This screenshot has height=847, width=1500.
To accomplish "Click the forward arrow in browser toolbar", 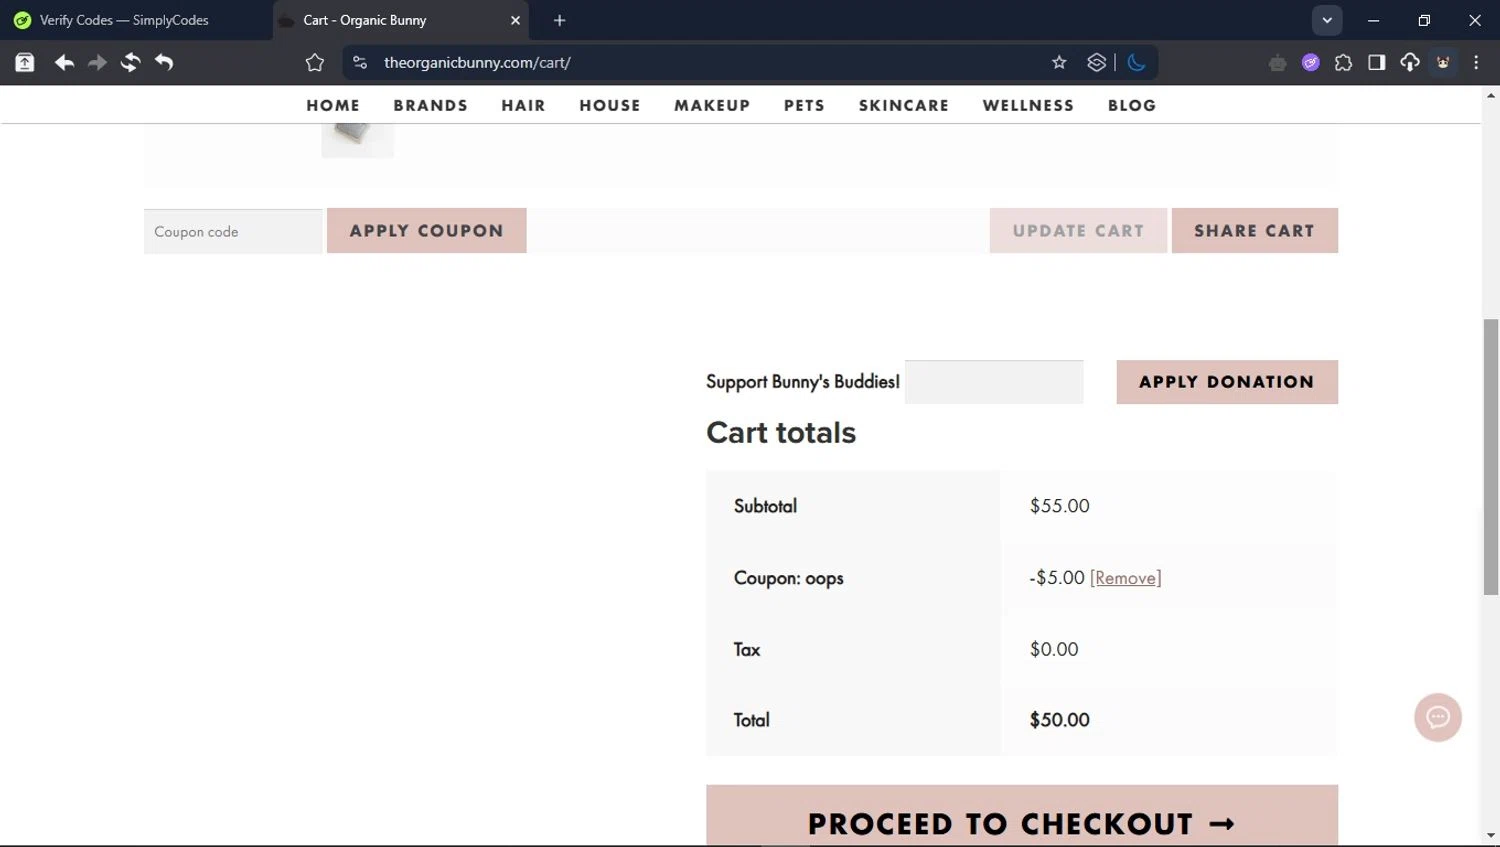I will tap(97, 63).
